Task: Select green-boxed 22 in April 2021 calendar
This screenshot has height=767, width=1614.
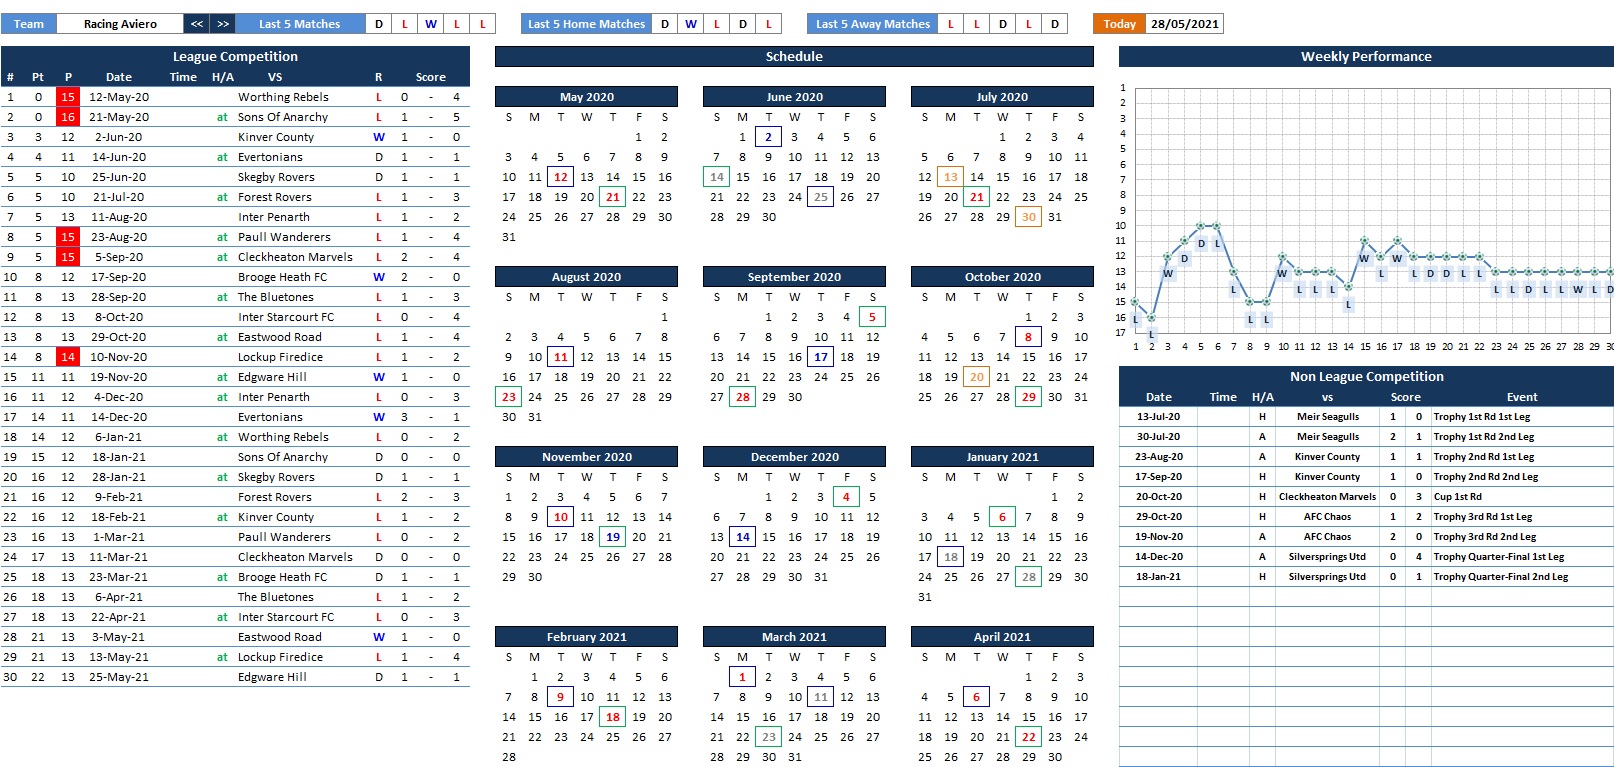Action: pos(1028,737)
